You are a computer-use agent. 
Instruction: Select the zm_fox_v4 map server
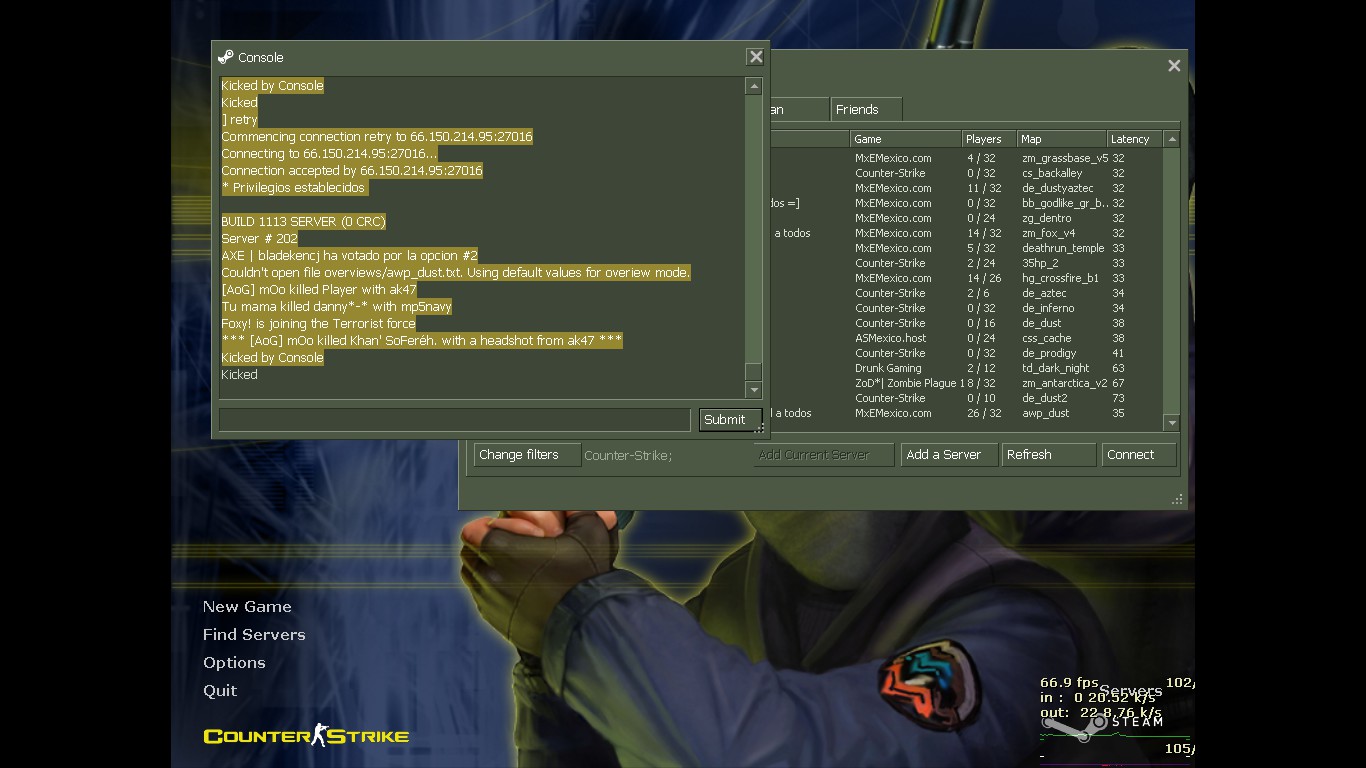pos(1048,233)
